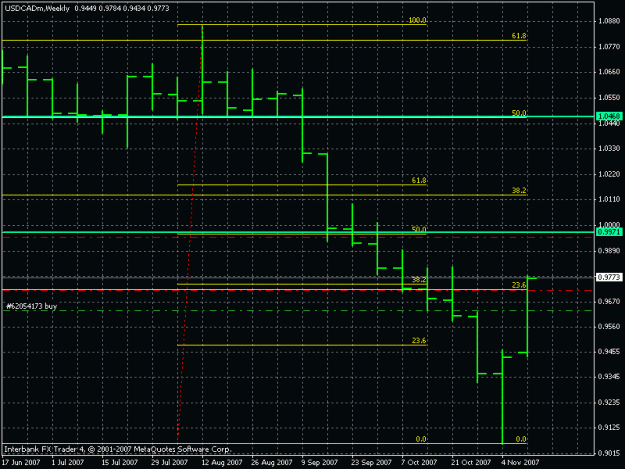Screen dimensions: 625x469
Task: Click the 0.9235 price axis label
Action: point(609,402)
